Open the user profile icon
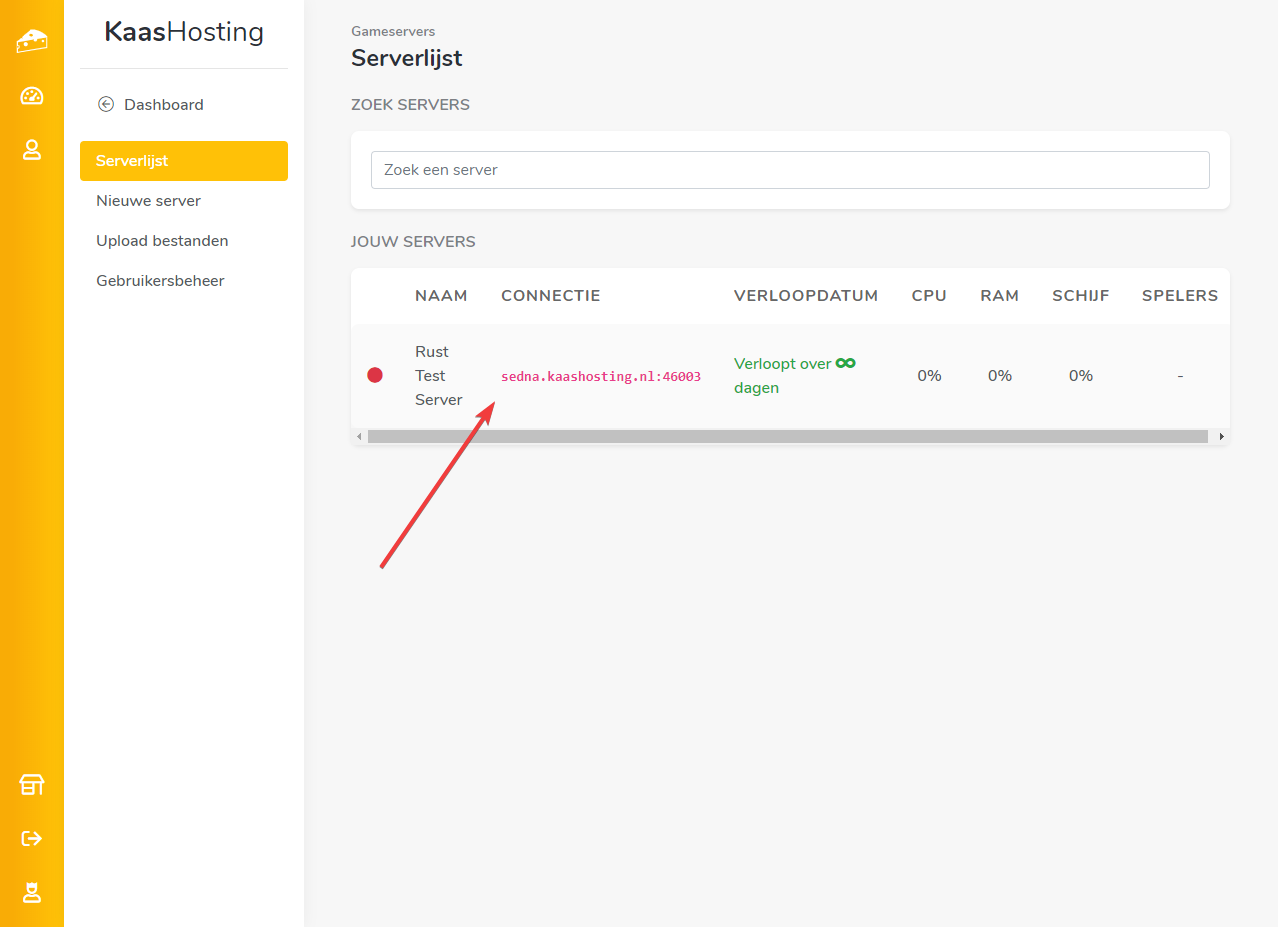The width and height of the screenshot is (1278, 927). 32,150
